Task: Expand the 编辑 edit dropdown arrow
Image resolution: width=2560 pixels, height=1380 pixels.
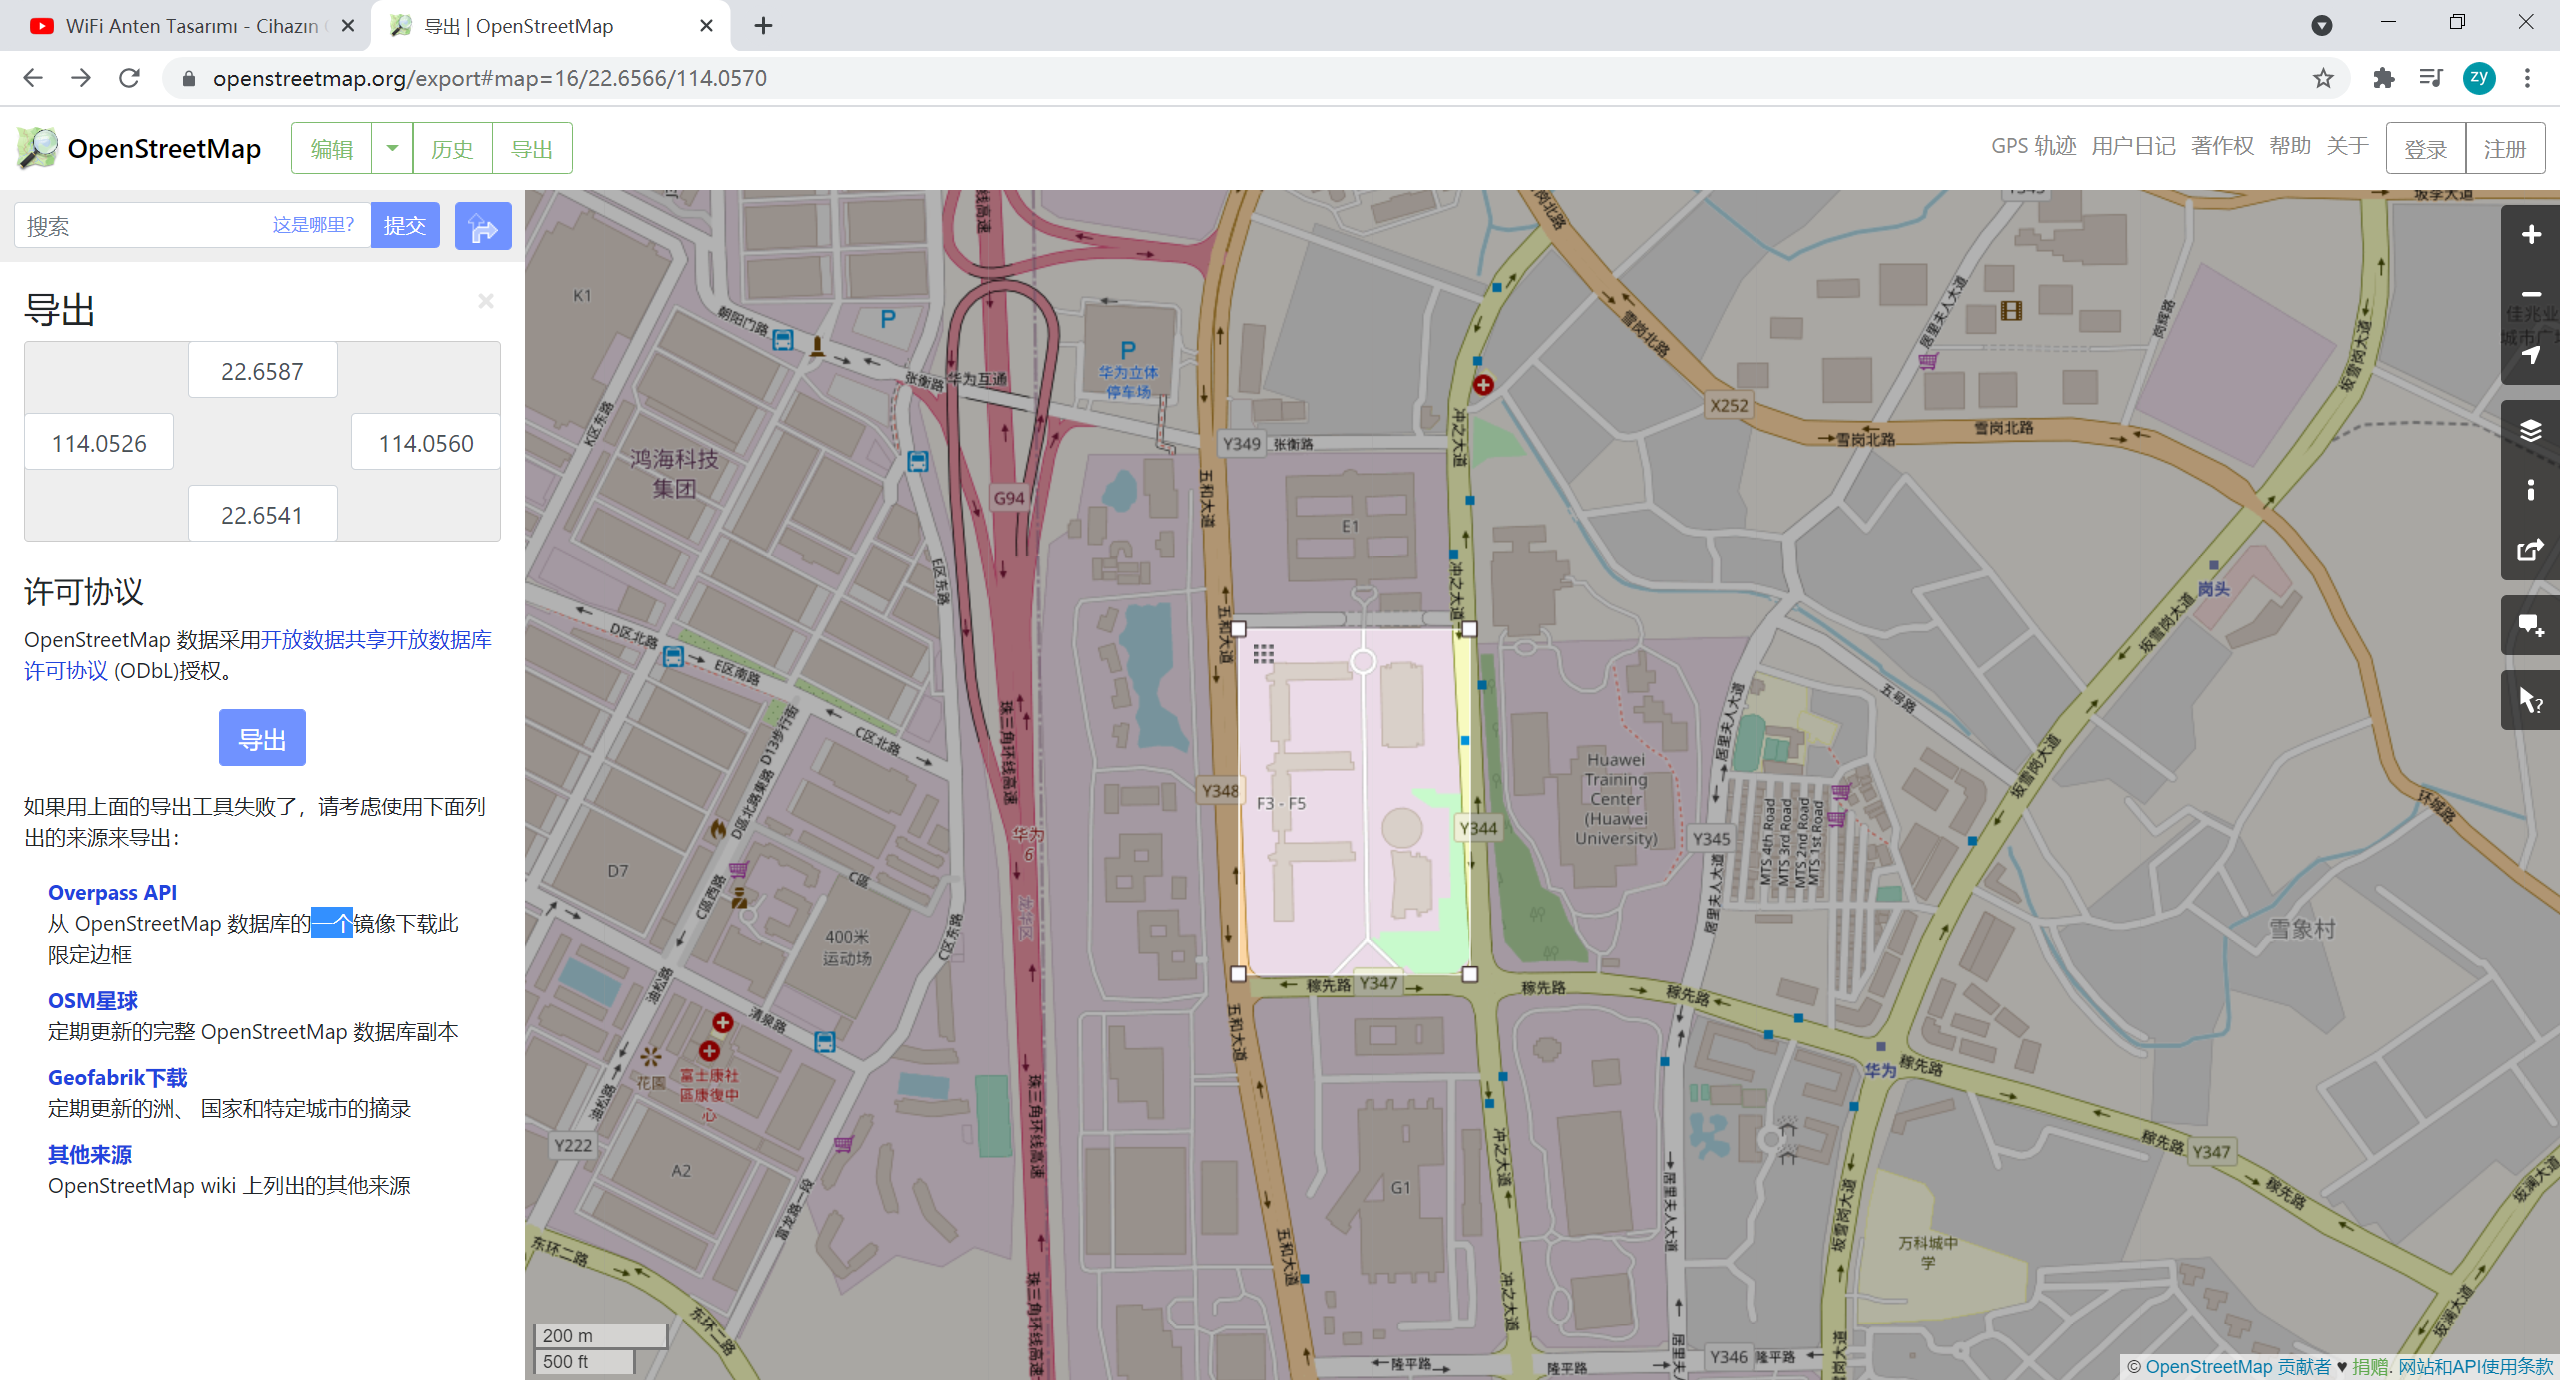Action: [x=392, y=148]
